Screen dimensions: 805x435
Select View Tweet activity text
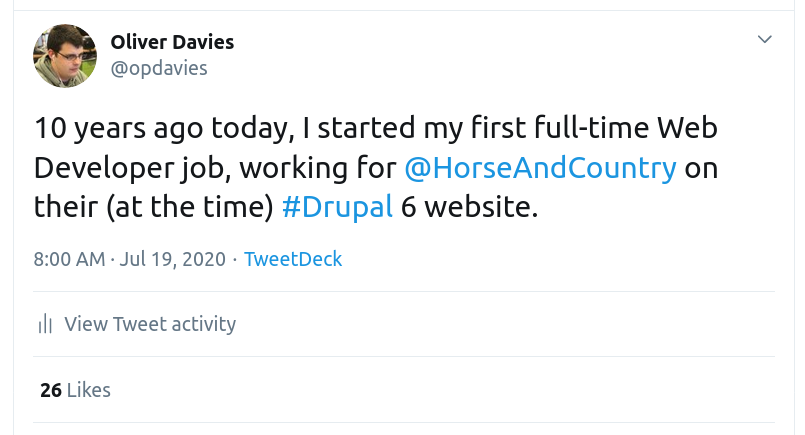[x=150, y=324]
